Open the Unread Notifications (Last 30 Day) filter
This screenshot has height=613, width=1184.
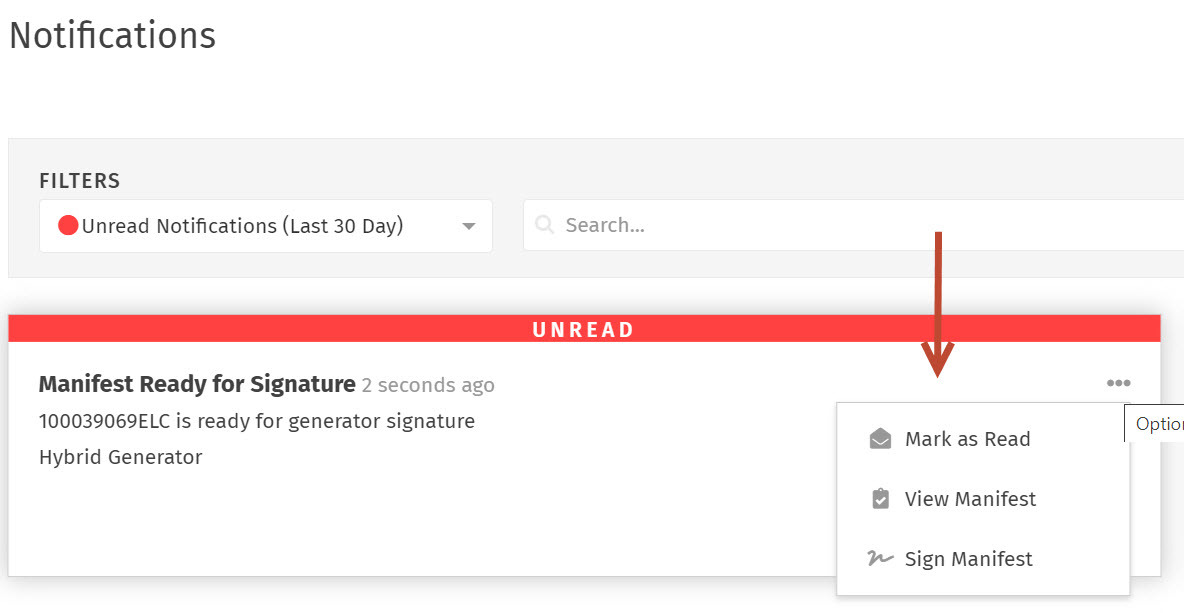pyautogui.click(x=266, y=226)
